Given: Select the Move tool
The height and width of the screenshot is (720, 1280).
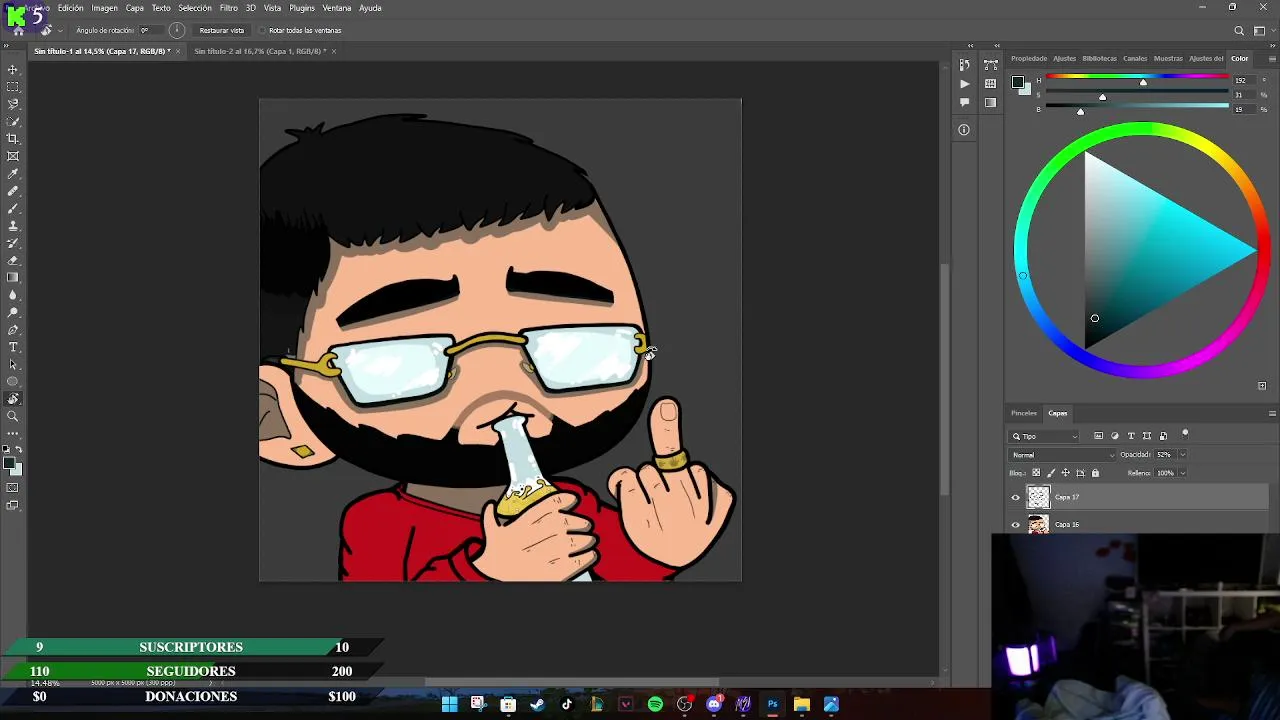Looking at the screenshot, I should pyautogui.click(x=13, y=69).
